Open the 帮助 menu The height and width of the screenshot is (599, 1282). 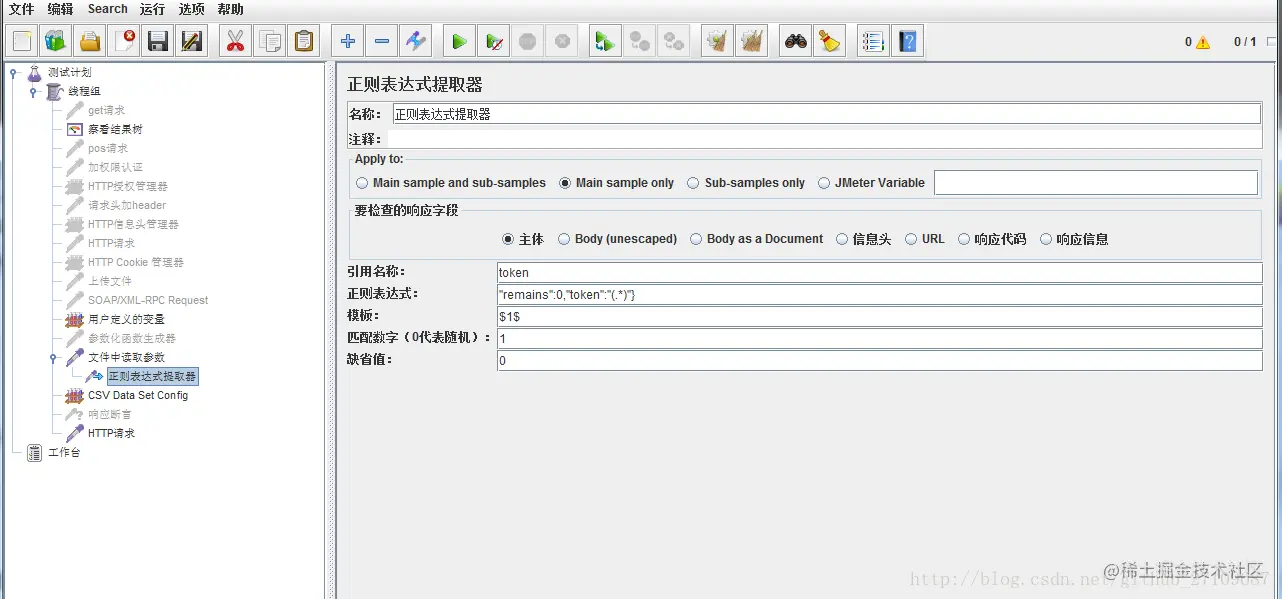point(230,9)
